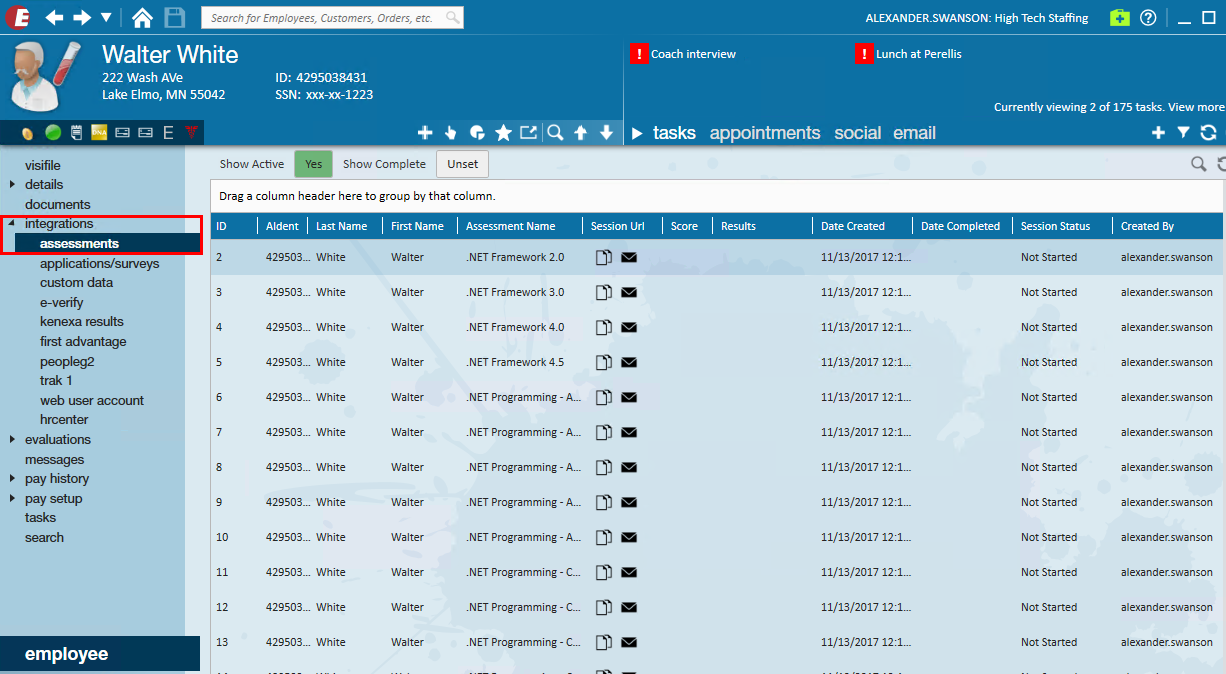Email session link for .NET Framework 2.0

pyautogui.click(x=629, y=257)
